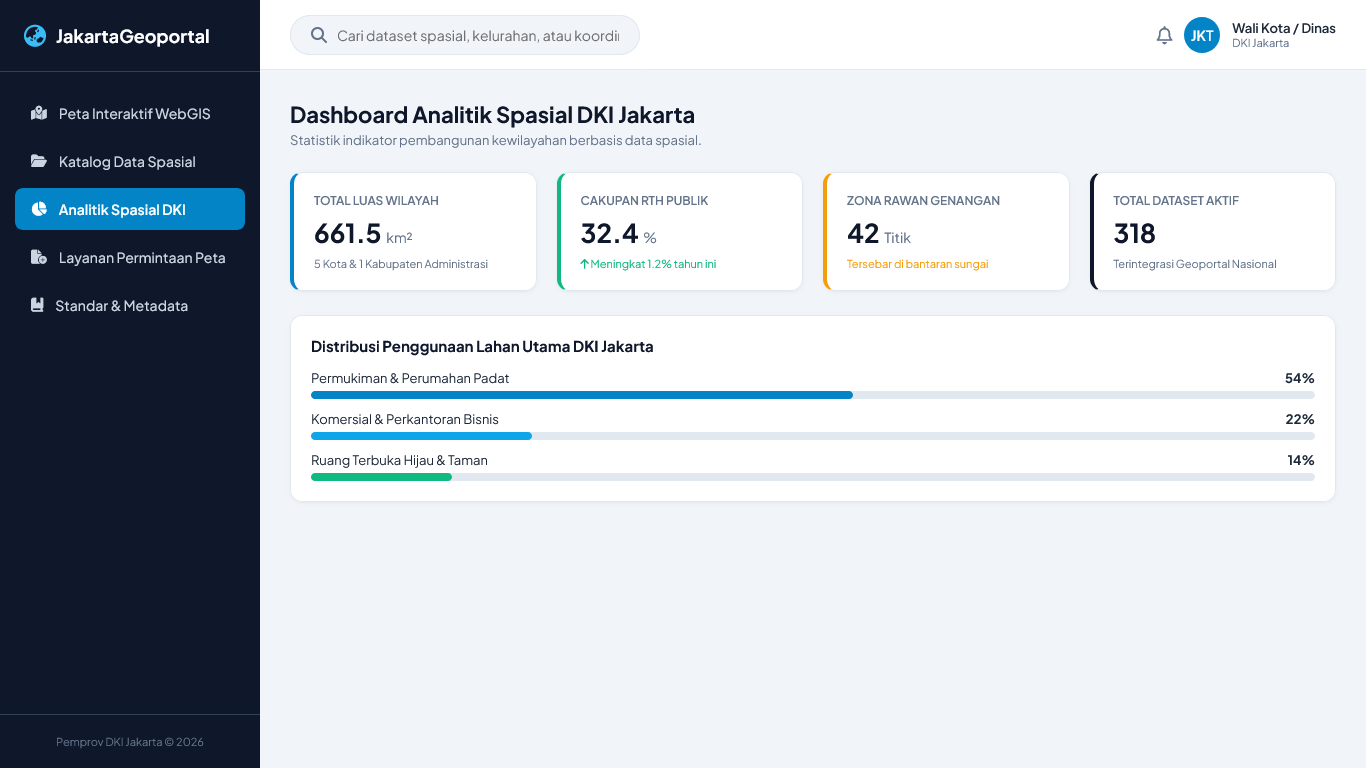Click the 22% percentage label

(1300, 419)
